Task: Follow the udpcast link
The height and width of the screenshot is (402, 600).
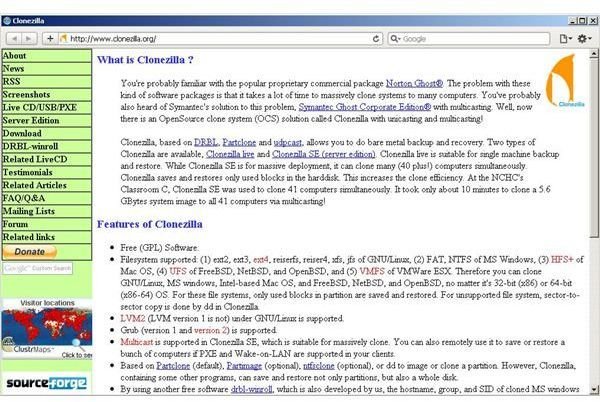Action: (288, 143)
